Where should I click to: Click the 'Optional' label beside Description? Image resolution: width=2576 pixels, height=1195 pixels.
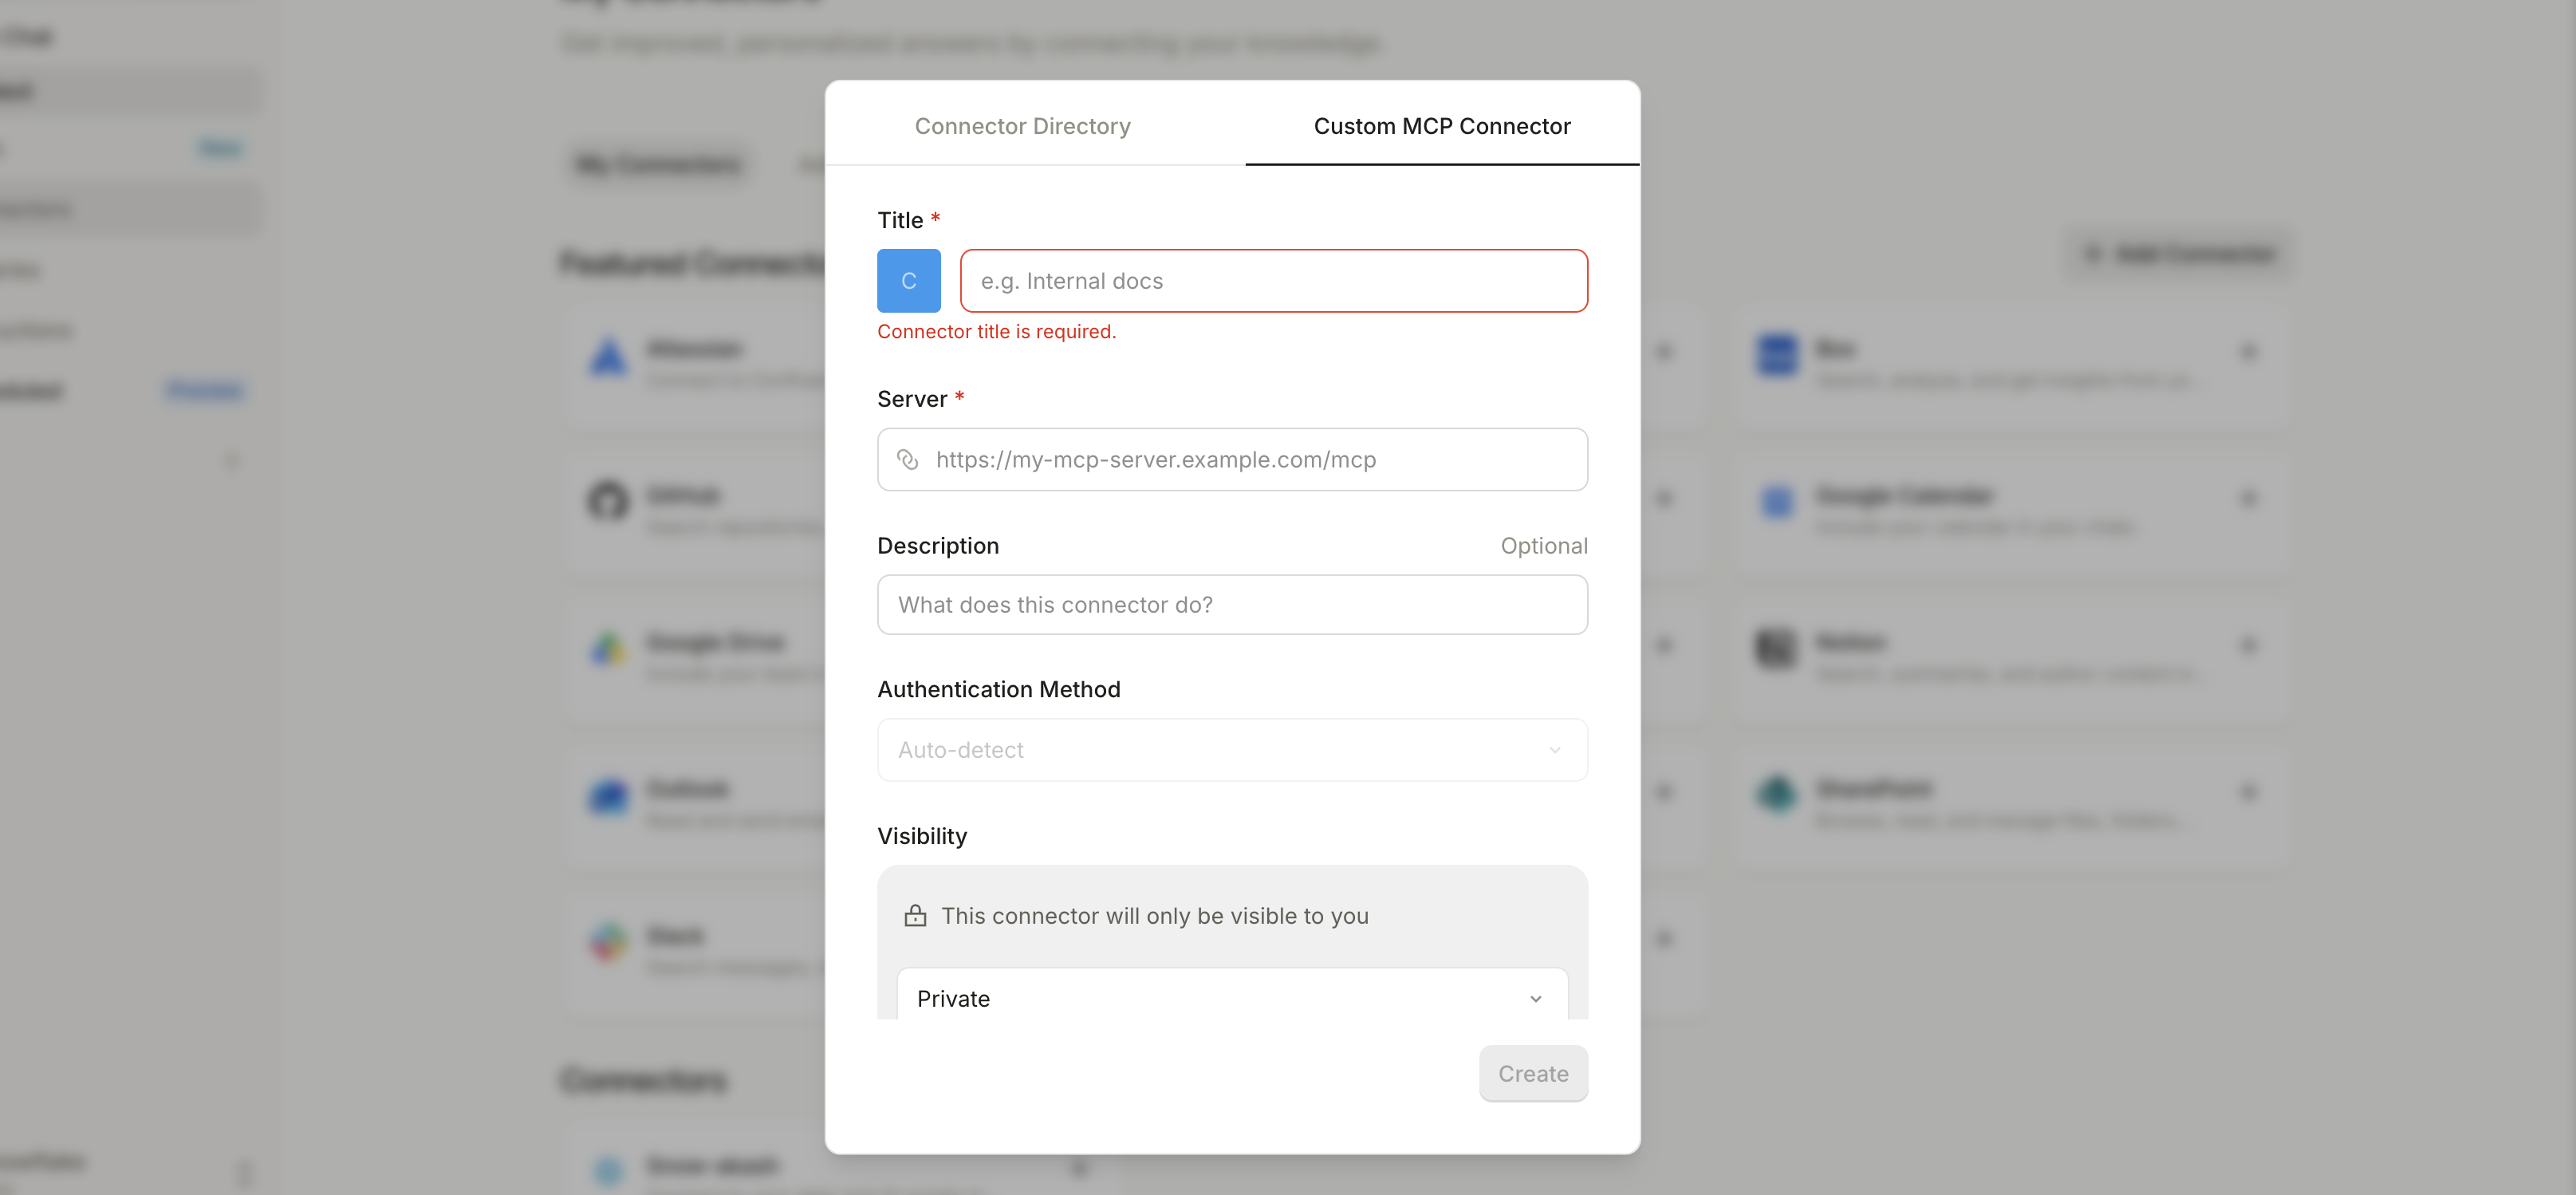1543,546
